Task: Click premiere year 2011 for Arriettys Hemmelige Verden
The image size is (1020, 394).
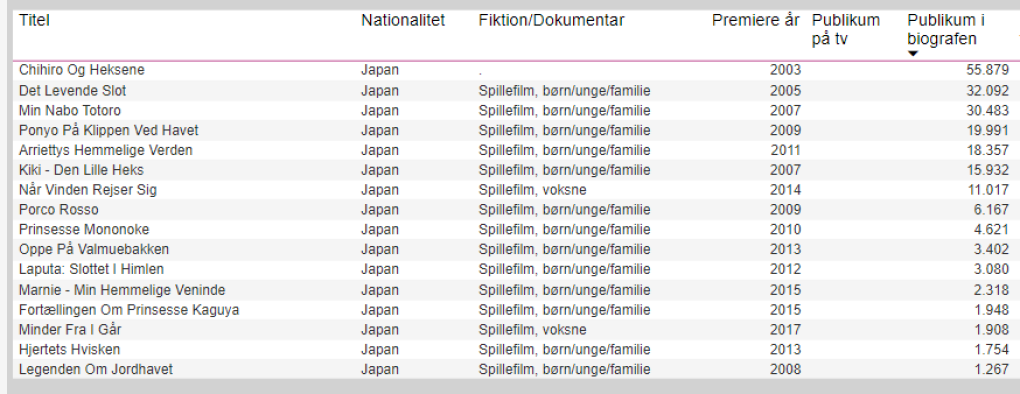Action: (785, 150)
